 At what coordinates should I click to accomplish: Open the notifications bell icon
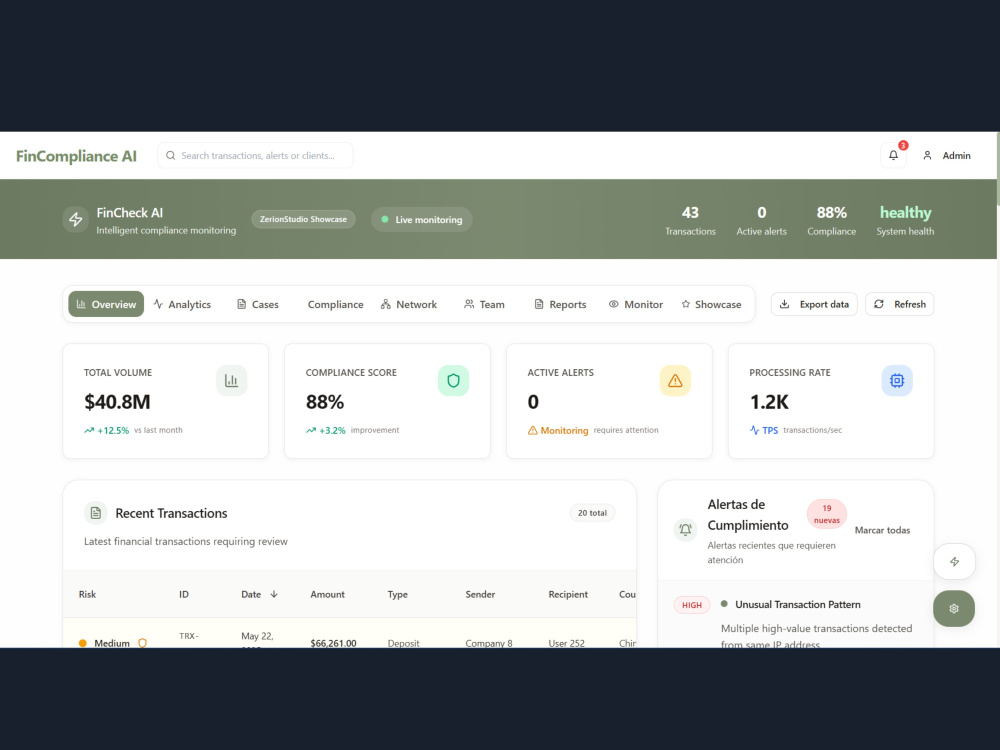(x=893, y=155)
